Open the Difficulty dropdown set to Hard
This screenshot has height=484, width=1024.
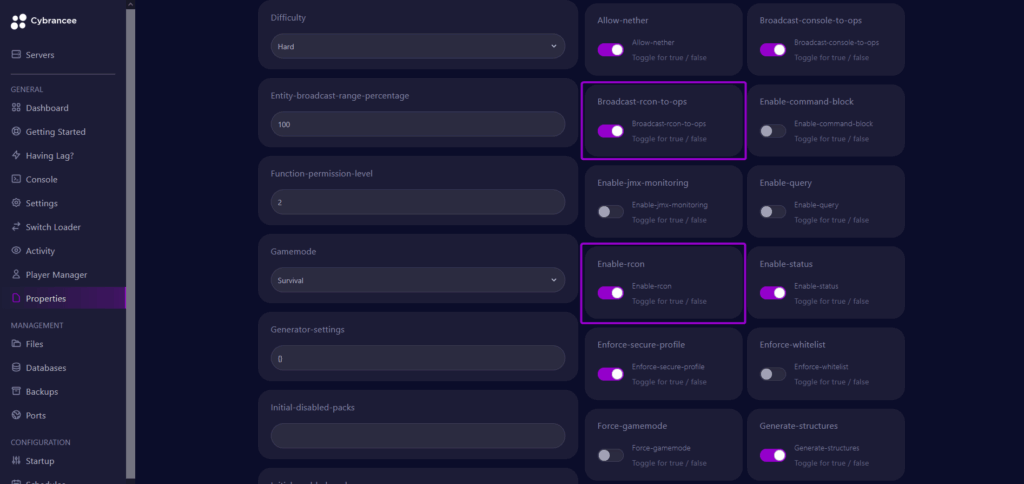pyautogui.click(x=418, y=46)
